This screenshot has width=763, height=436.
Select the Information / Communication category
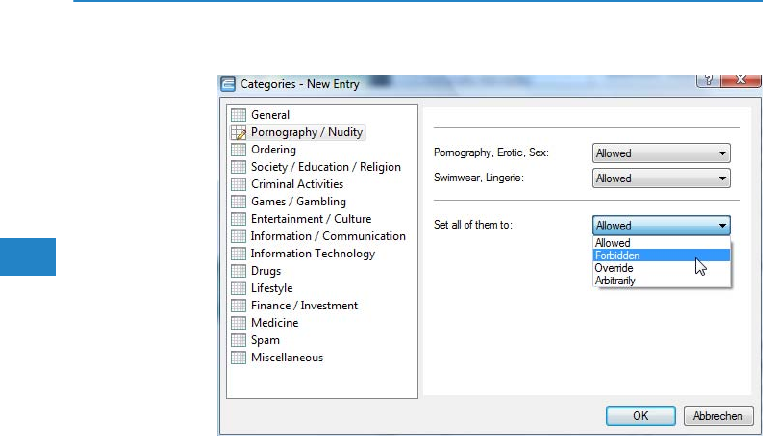coord(328,236)
